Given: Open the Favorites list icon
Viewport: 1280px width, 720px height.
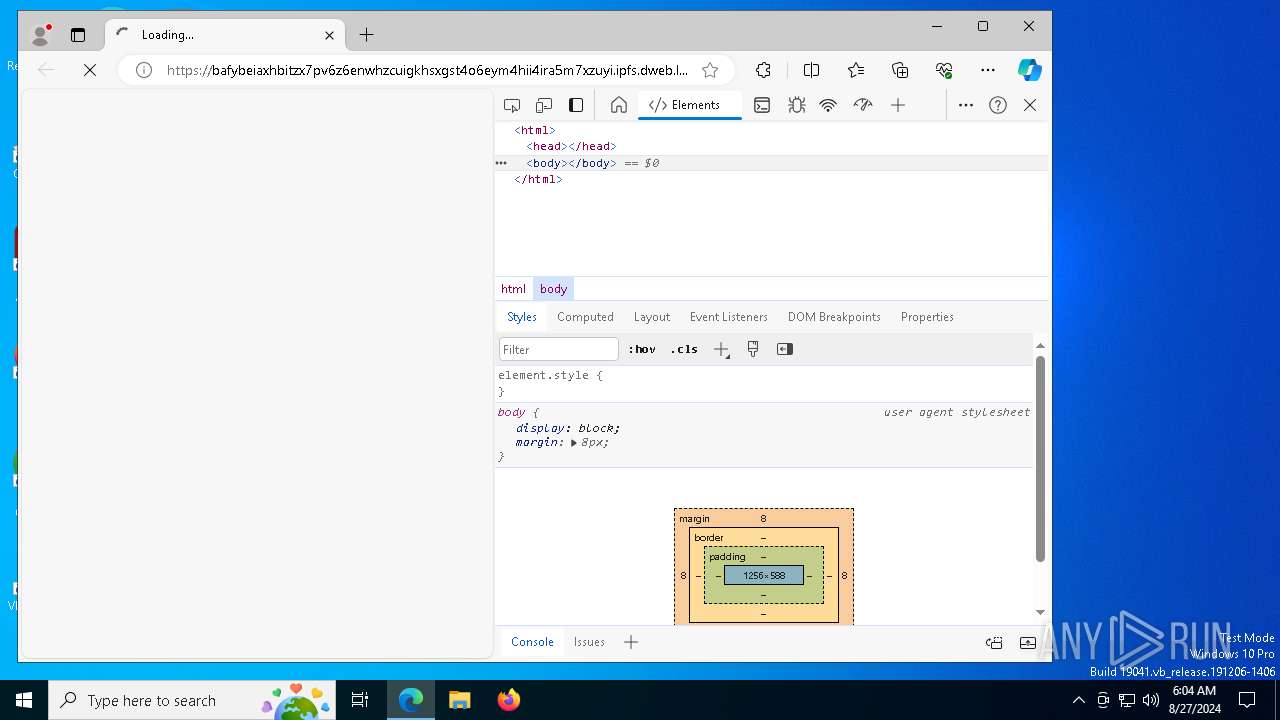Looking at the screenshot, I should (x=856, y=70).
